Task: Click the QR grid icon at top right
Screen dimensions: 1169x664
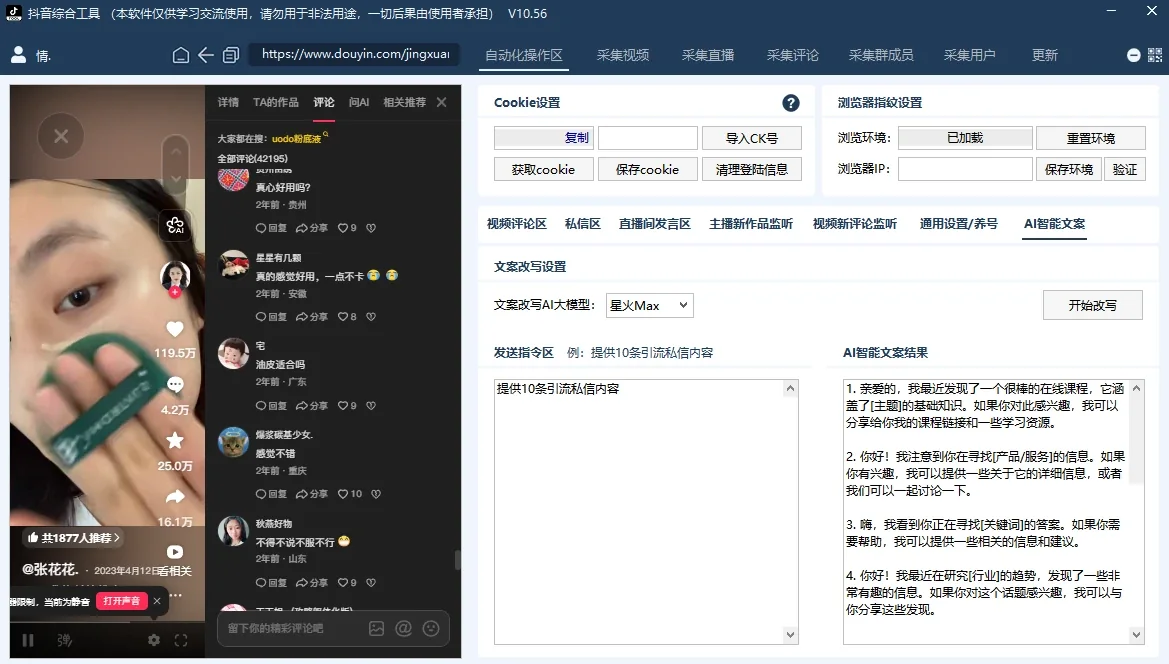Action: point(1155,55)
